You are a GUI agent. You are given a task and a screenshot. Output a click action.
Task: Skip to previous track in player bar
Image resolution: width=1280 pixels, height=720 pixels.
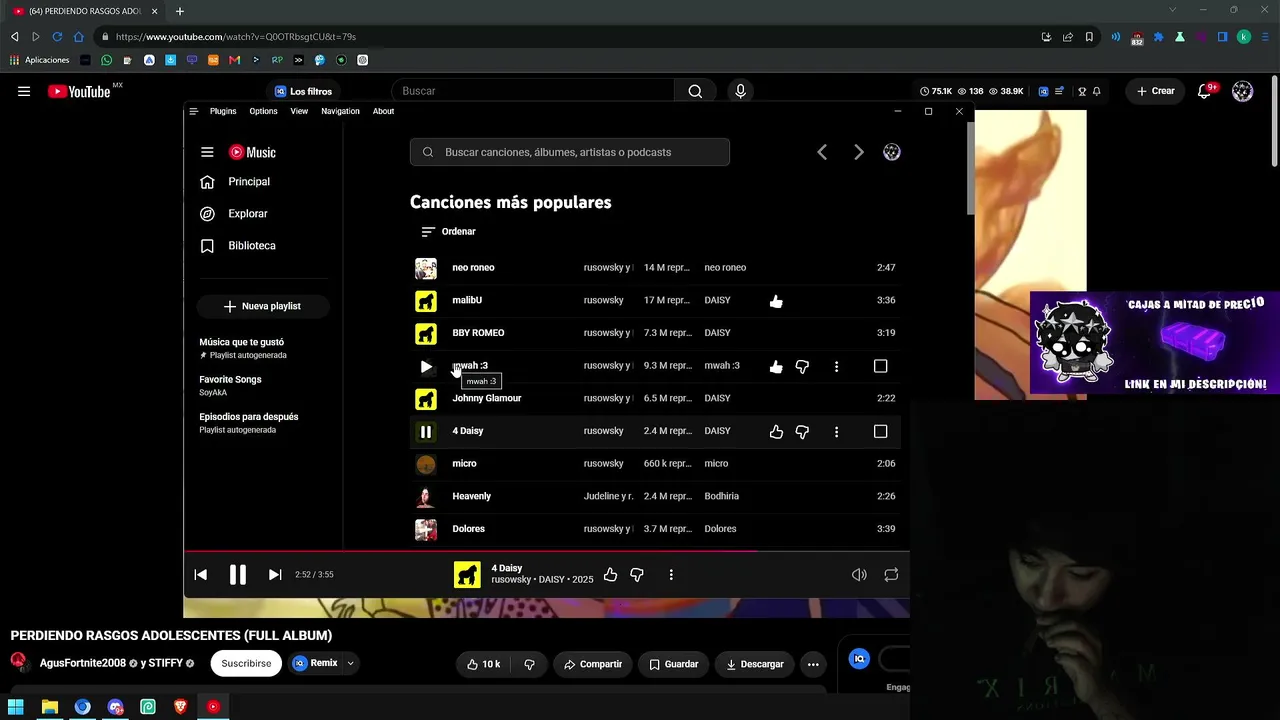[x=201, y=574]
